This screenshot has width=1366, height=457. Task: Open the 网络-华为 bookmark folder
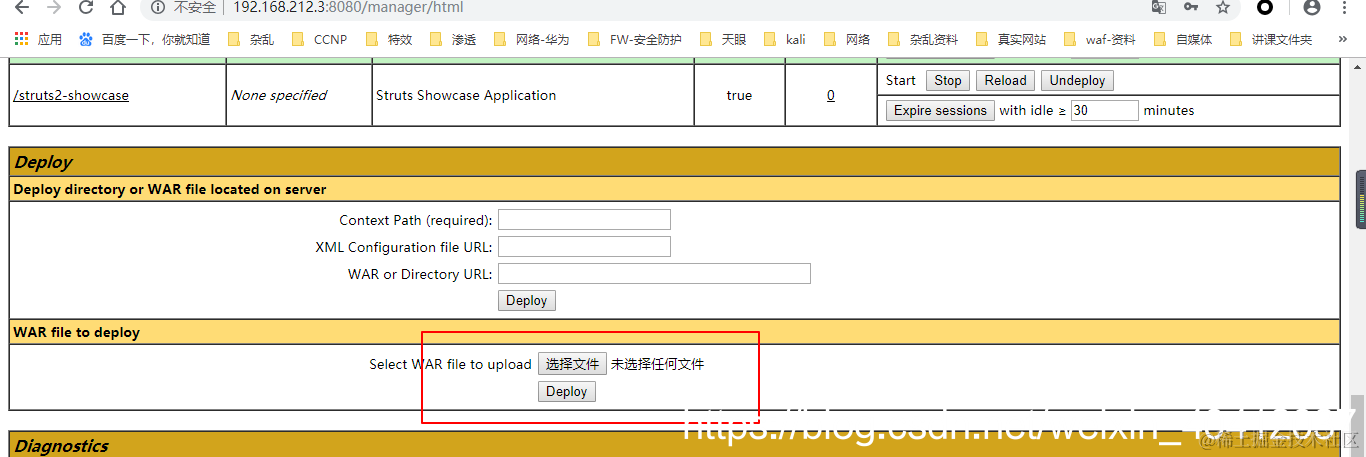tap(532, 40)
